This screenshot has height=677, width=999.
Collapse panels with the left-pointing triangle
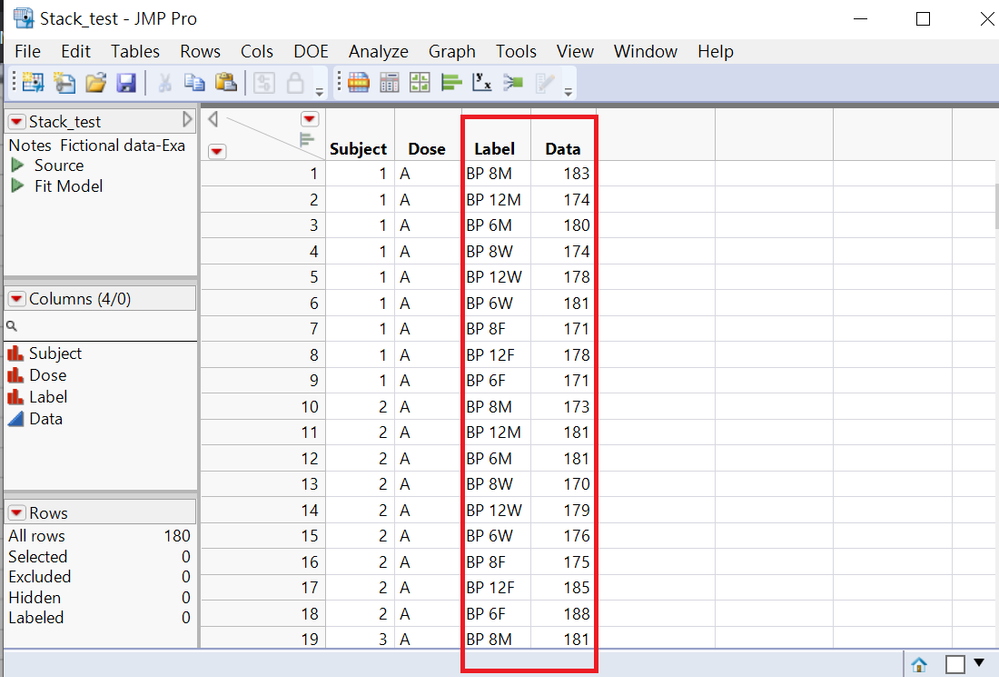pyautogui.click(x=213, y=119)
